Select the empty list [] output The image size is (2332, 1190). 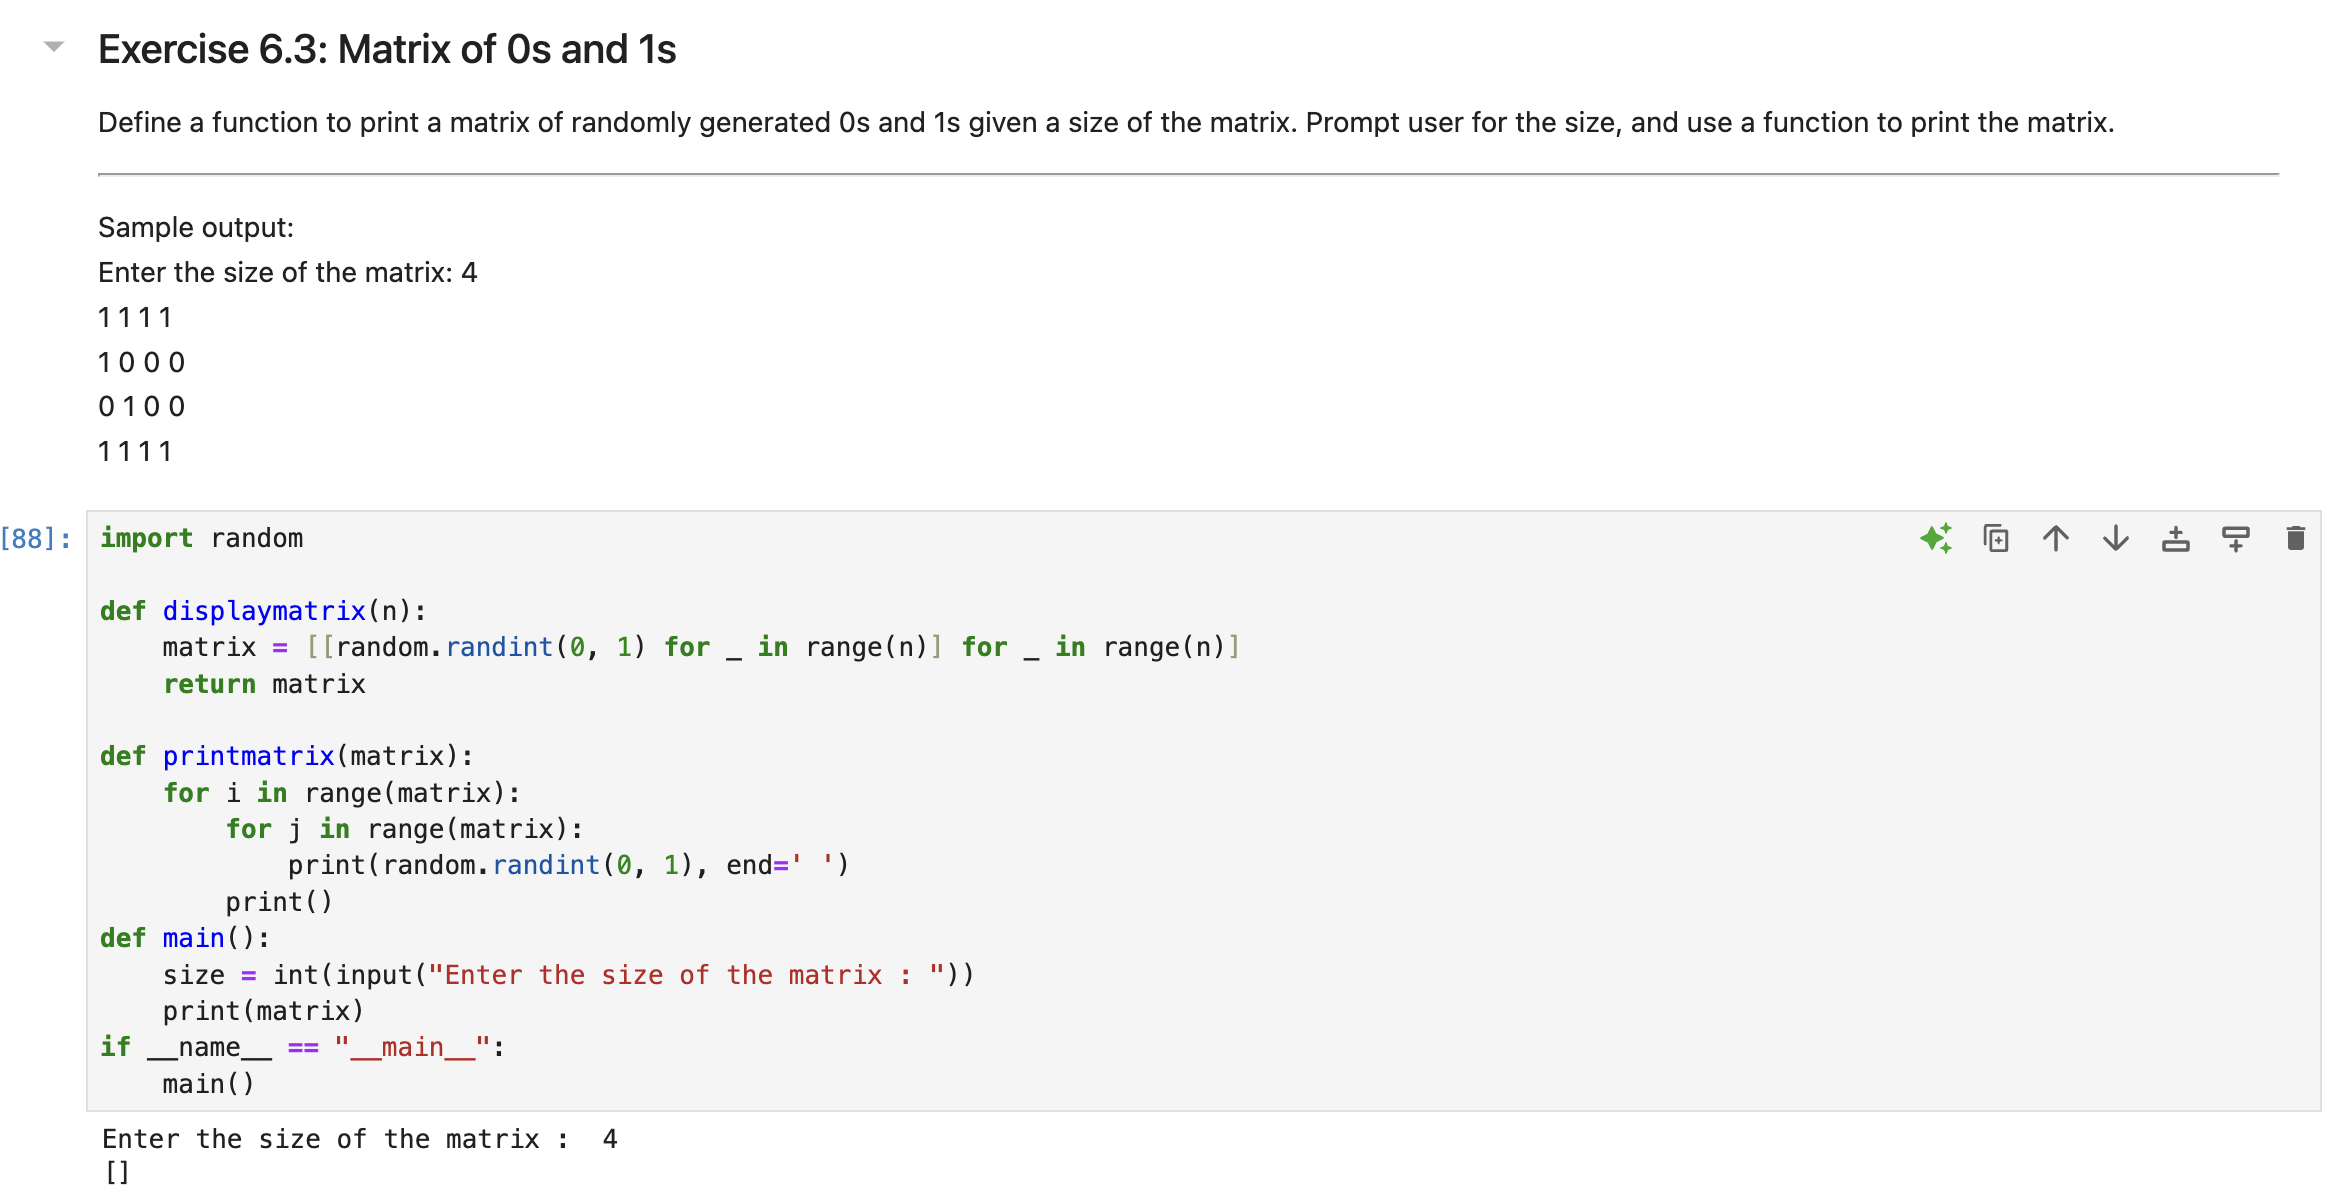(x=113, y=1170)
